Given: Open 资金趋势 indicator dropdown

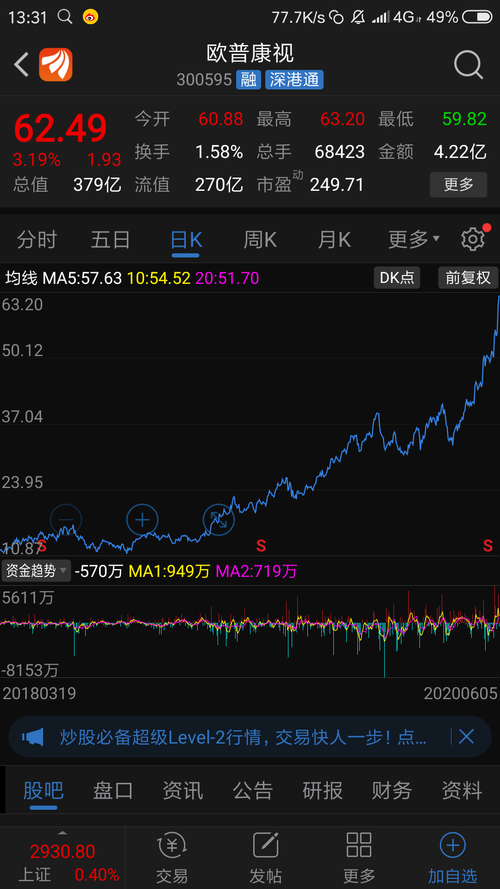Looking at the screenshot, I should pos(36,570).
